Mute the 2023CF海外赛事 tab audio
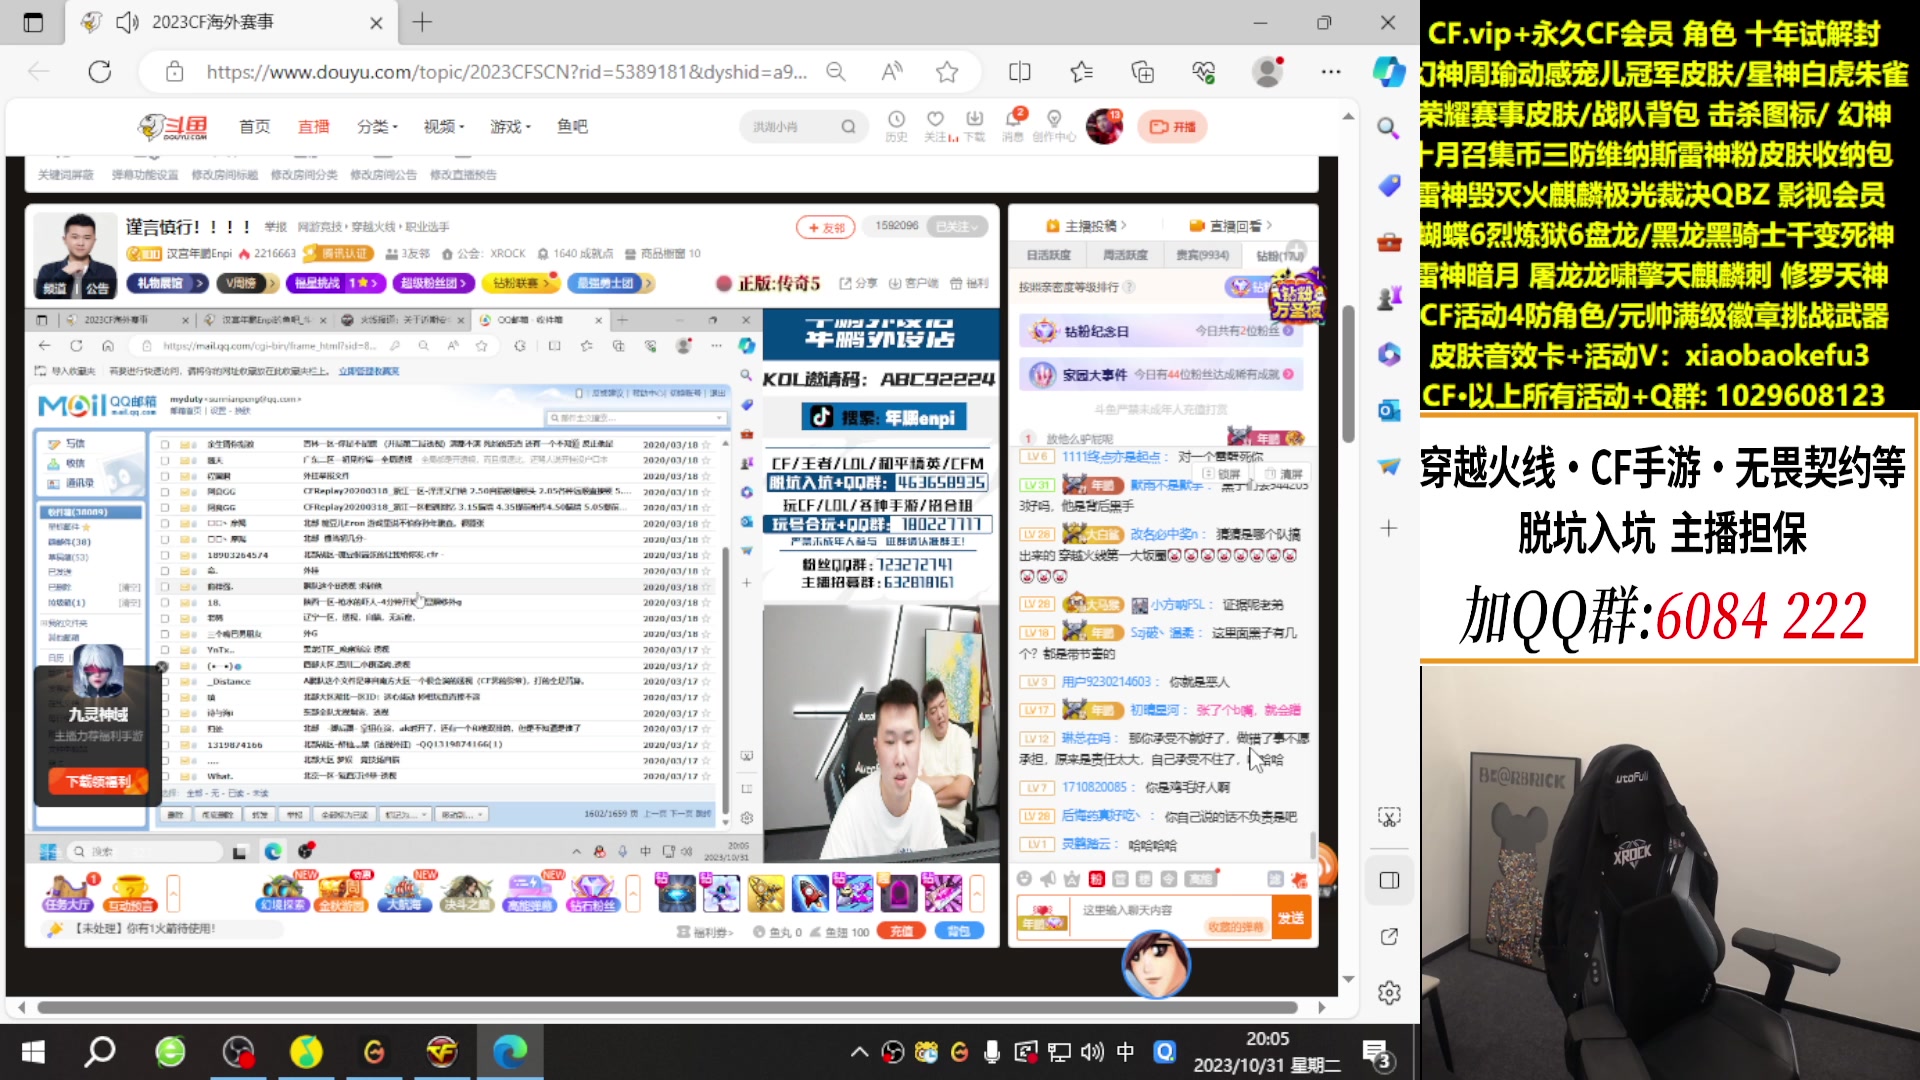This screenshot has height=1080, width=1920. tap(127, 22)
